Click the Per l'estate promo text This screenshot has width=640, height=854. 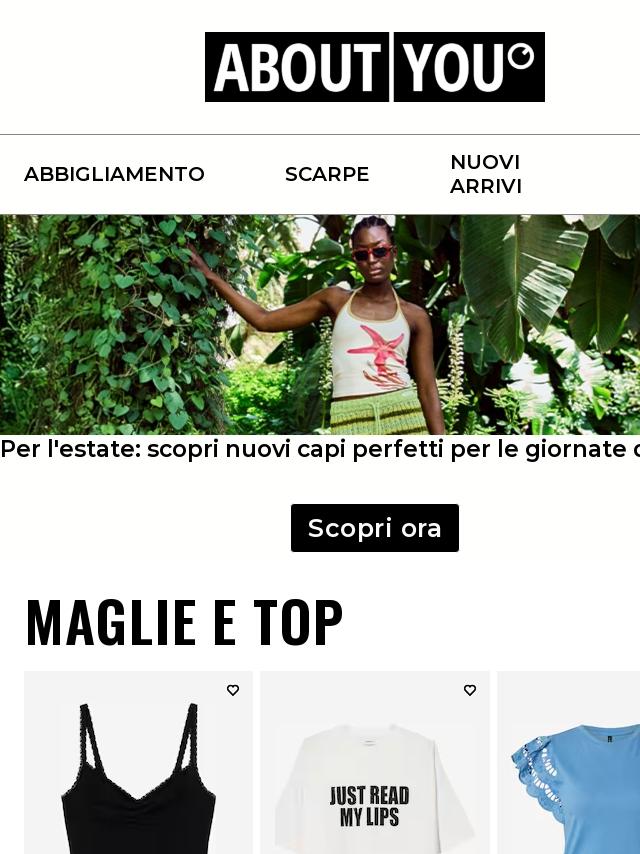coord(320,450)
